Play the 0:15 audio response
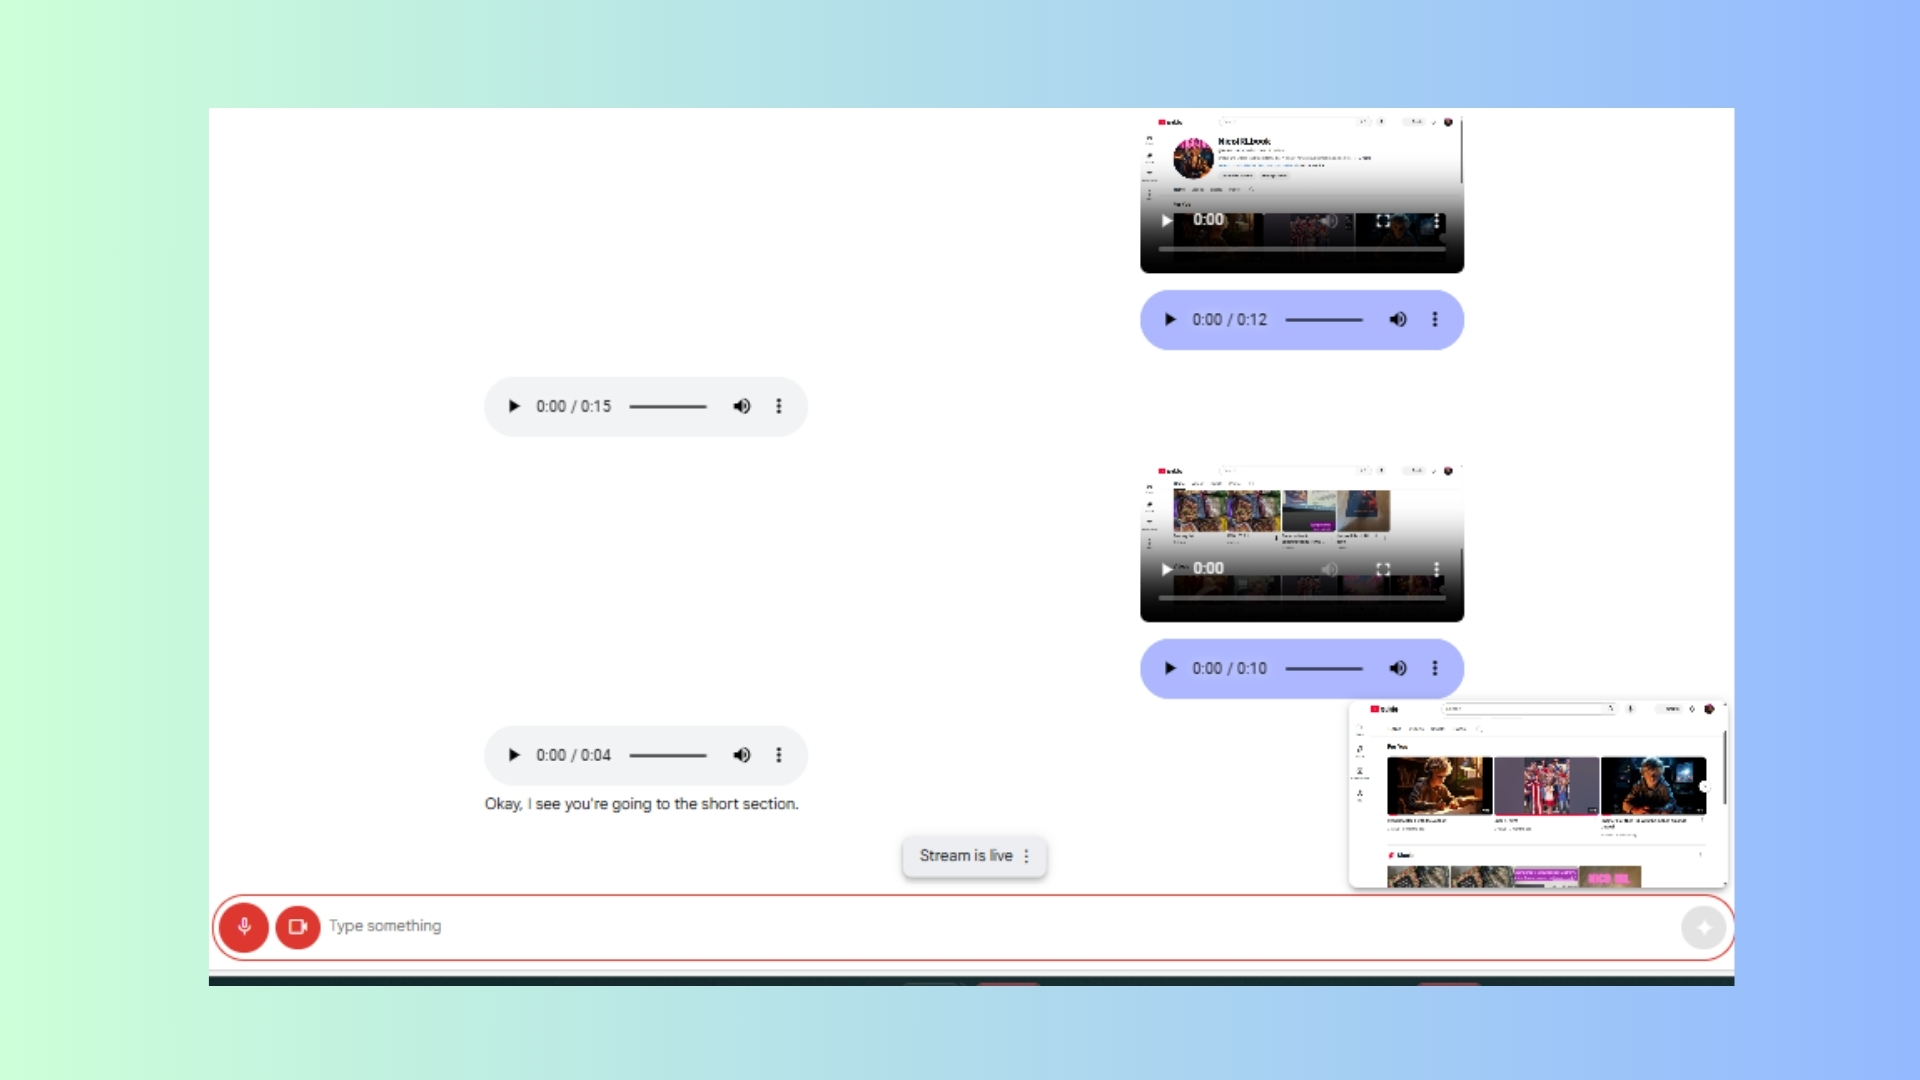 pos(514,406)
